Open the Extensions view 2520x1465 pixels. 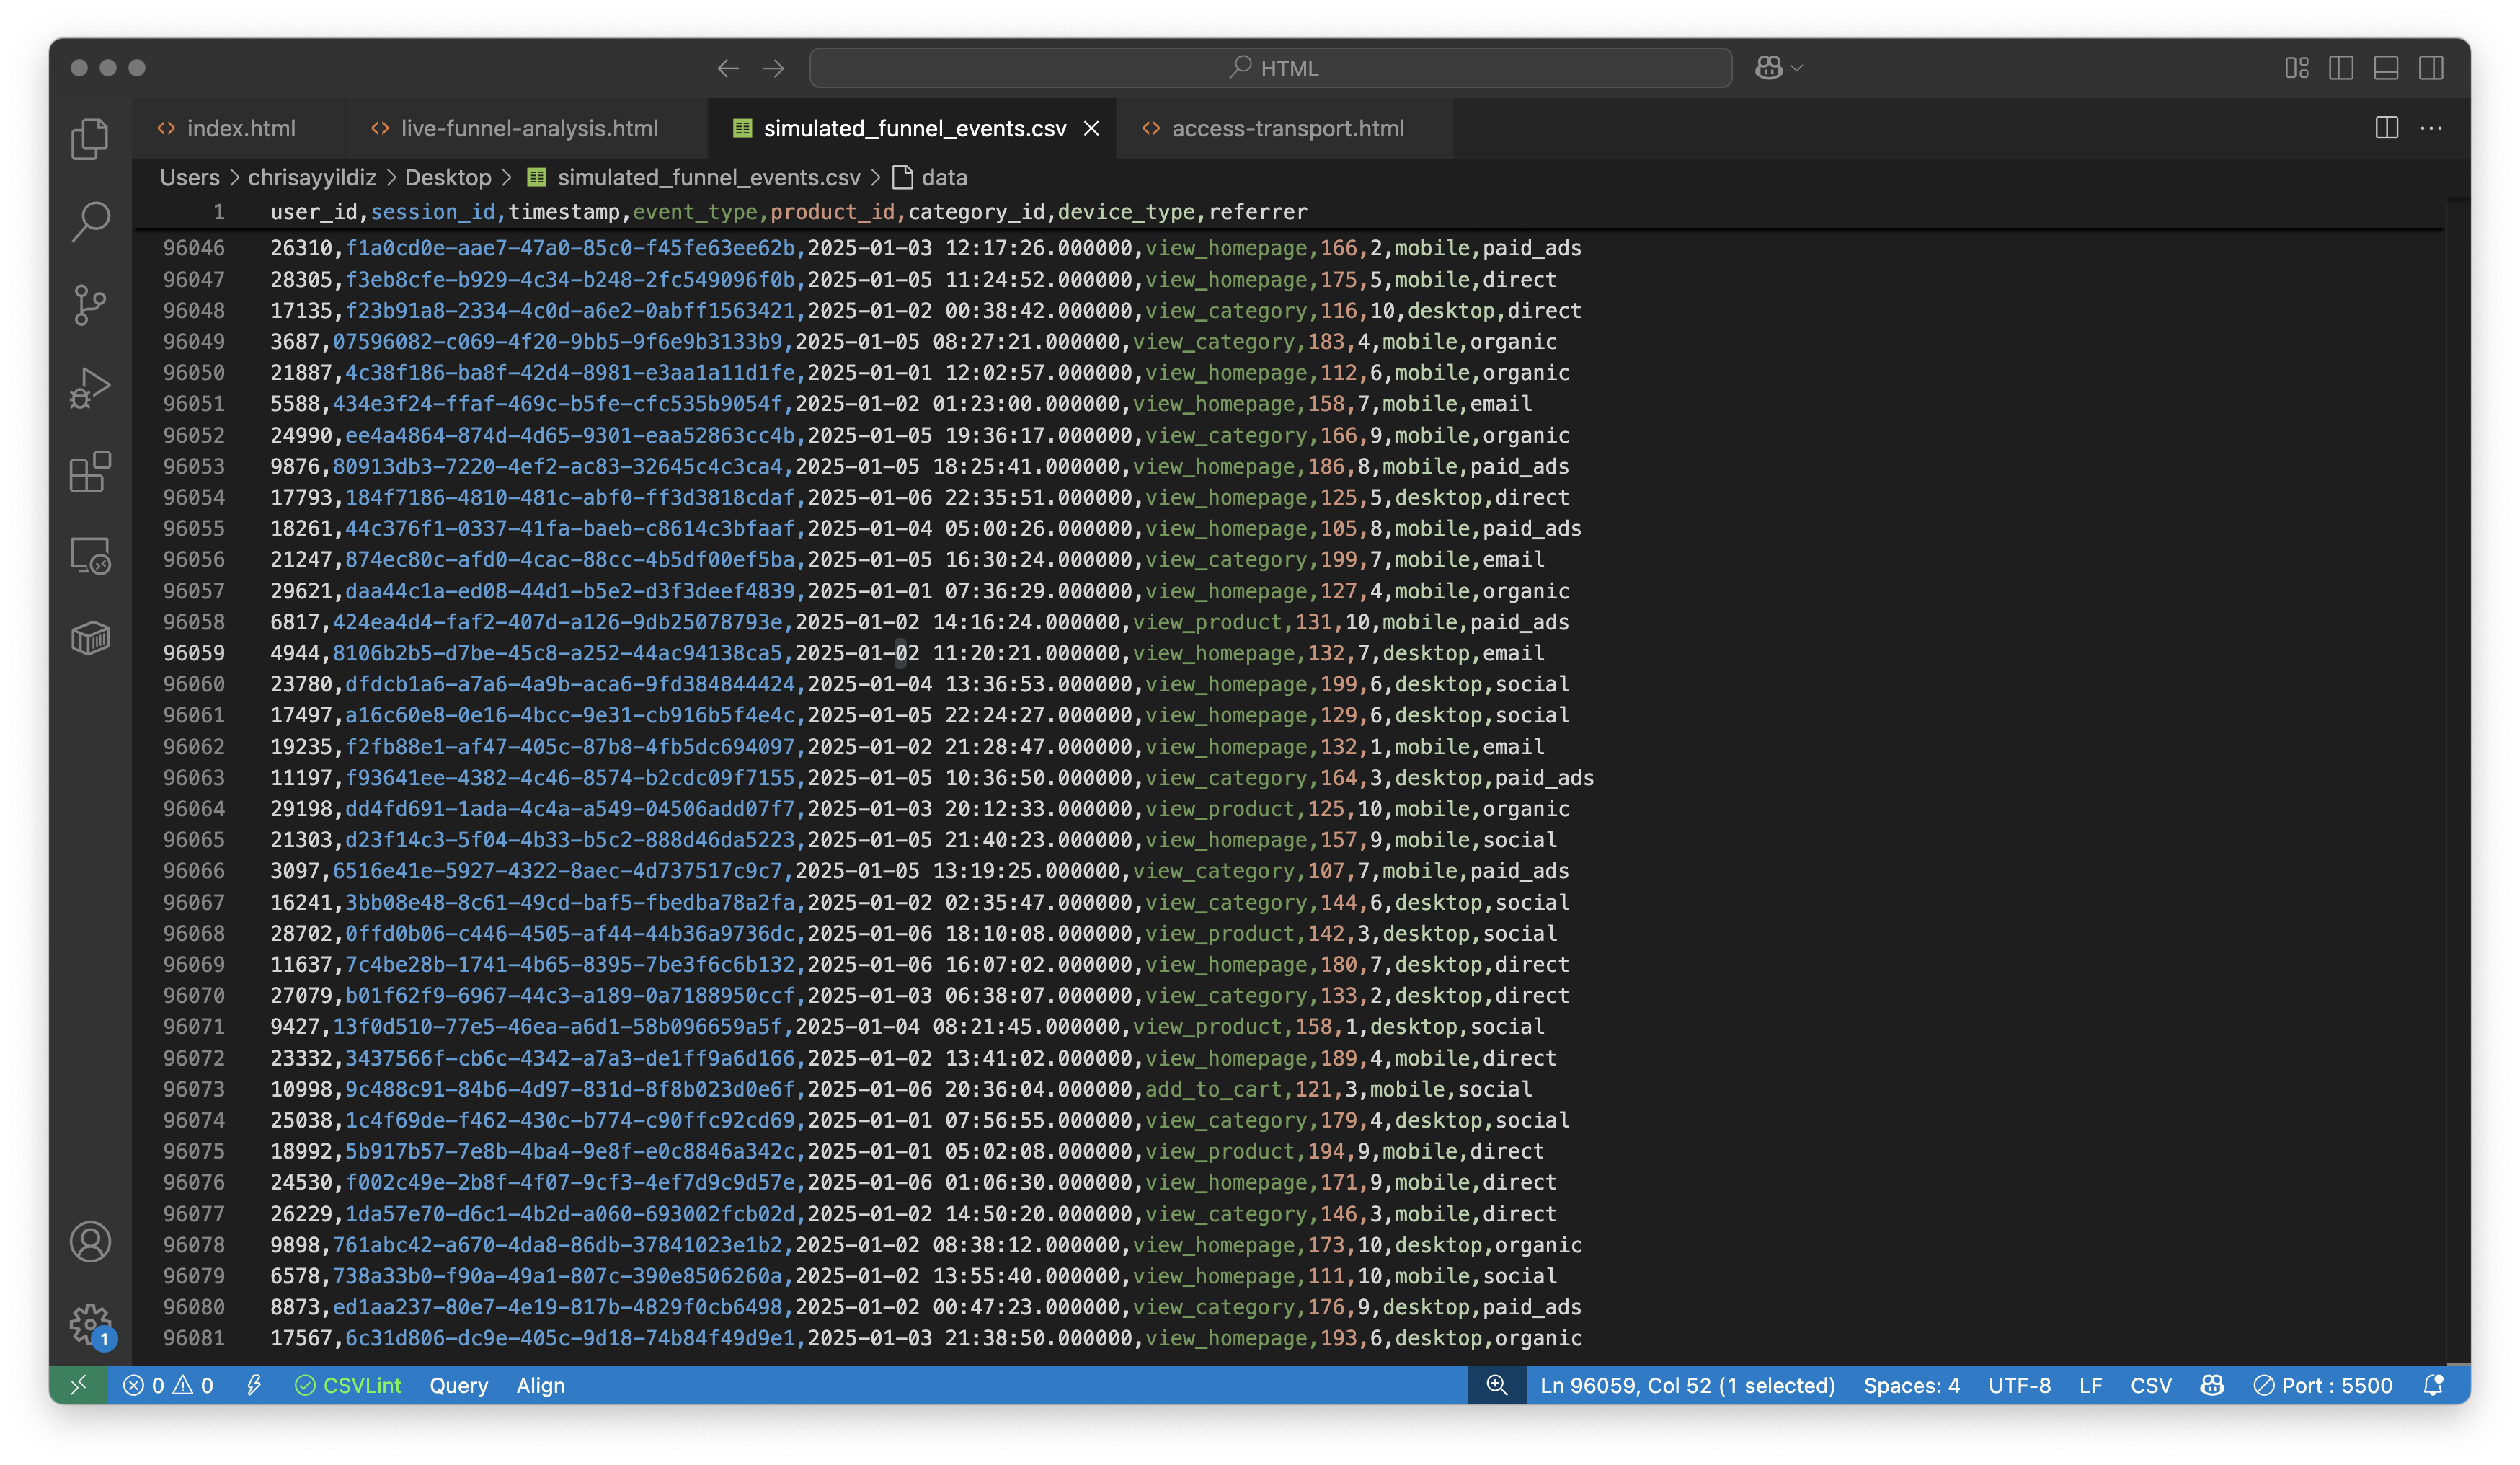(x=90, y=472)
